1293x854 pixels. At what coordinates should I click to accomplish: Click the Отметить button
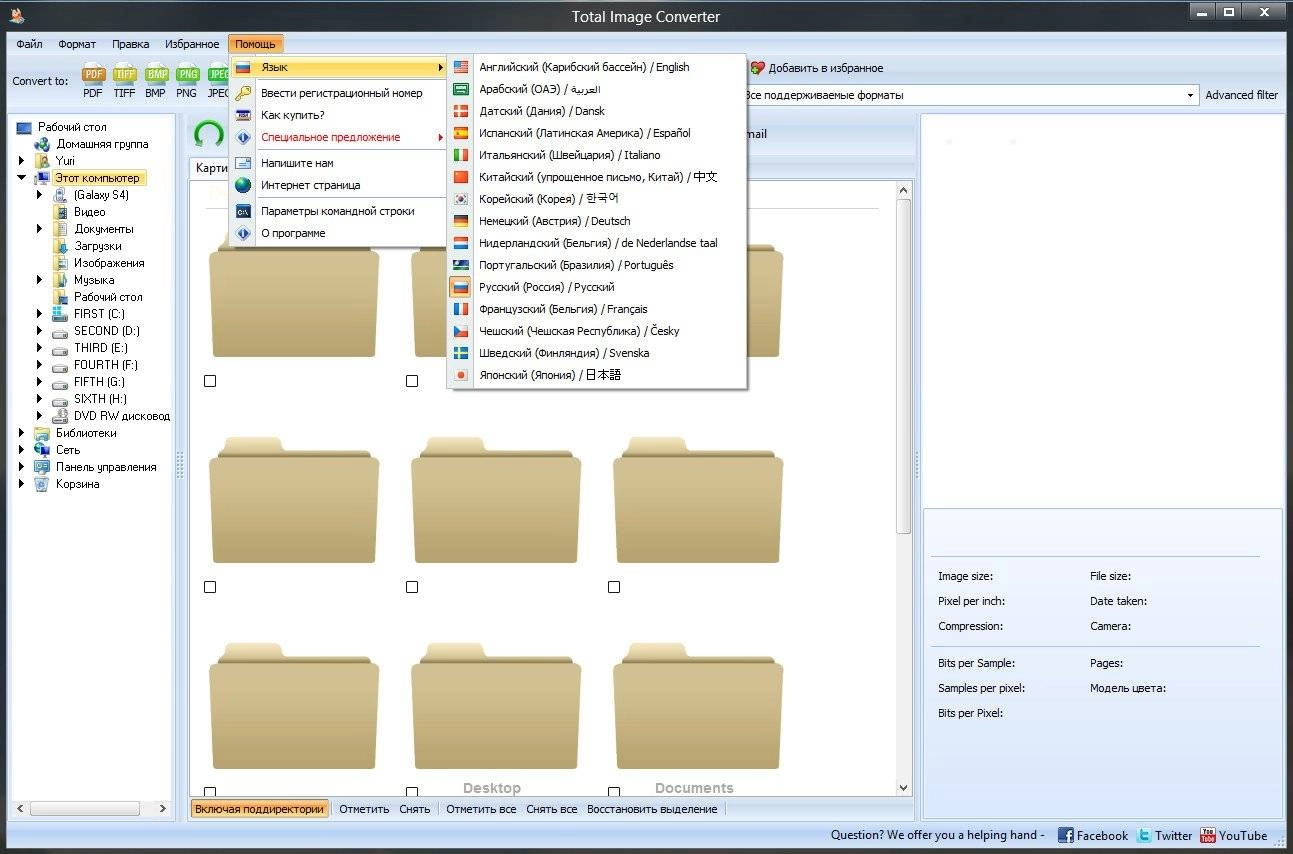[364, 809]
